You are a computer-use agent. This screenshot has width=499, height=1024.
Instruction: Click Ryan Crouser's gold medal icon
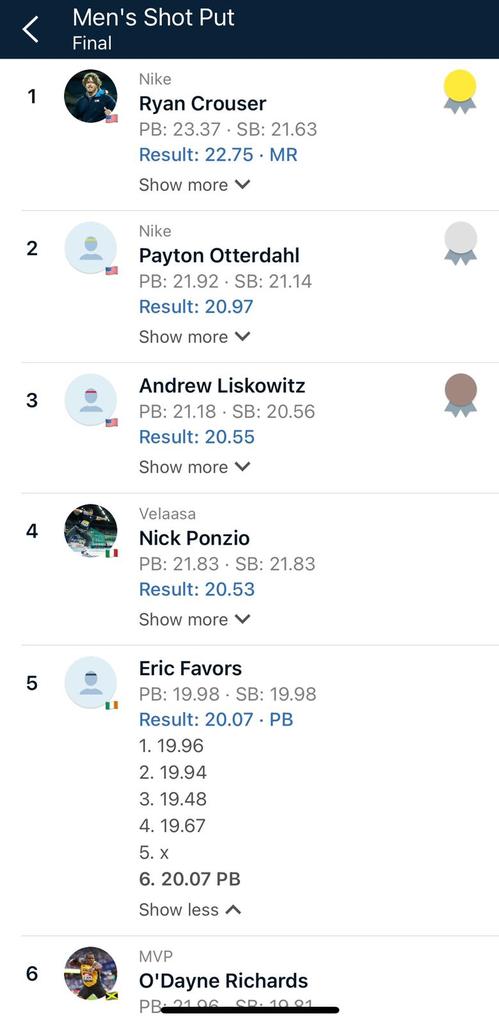click(460, 92)
